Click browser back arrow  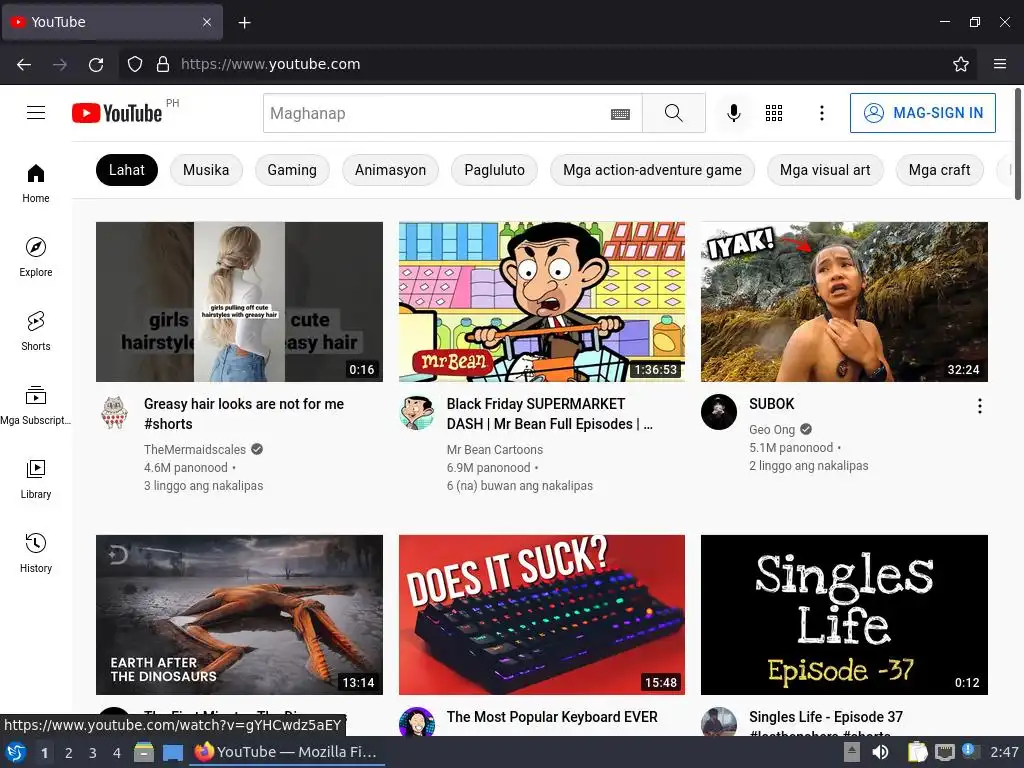tap(24, 64)
